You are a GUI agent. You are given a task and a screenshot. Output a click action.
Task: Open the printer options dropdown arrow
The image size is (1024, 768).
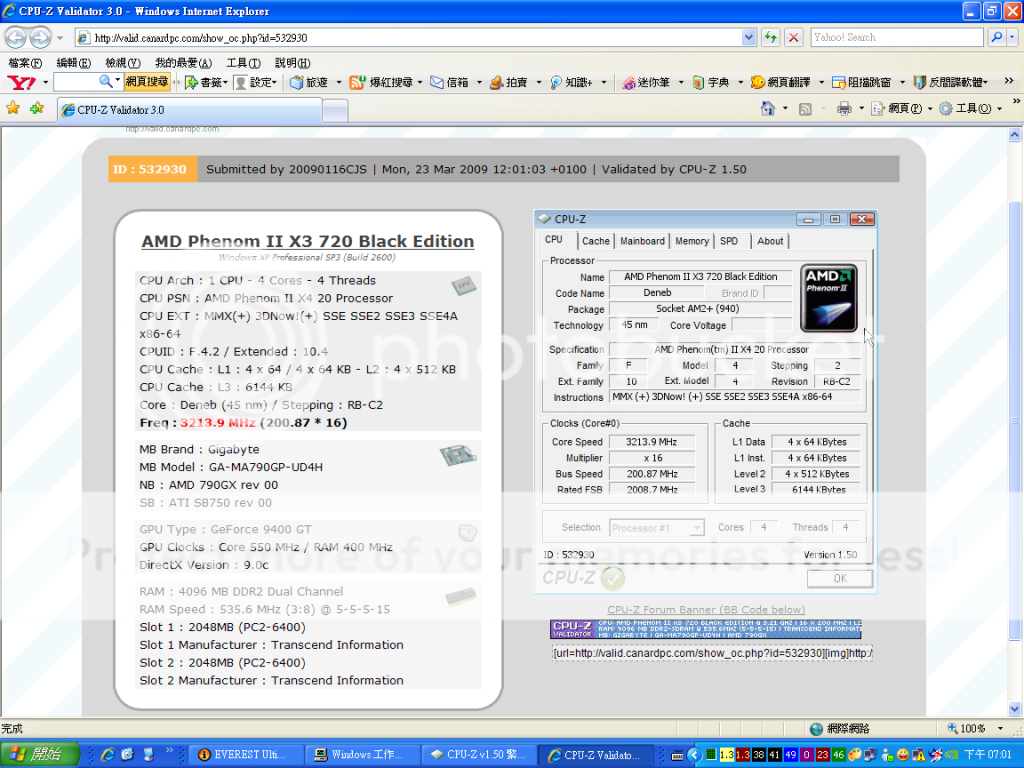[x=861, y=108]
